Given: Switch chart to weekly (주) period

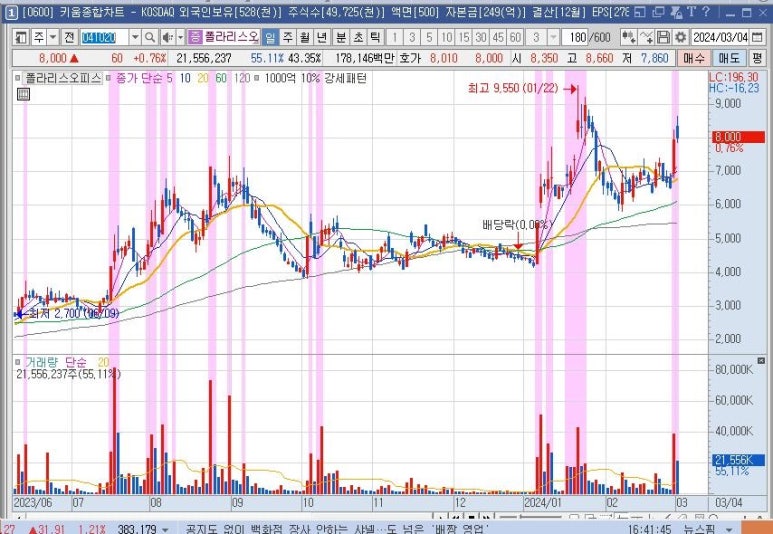Looking at the screenshot, I should tap(287, 36).
